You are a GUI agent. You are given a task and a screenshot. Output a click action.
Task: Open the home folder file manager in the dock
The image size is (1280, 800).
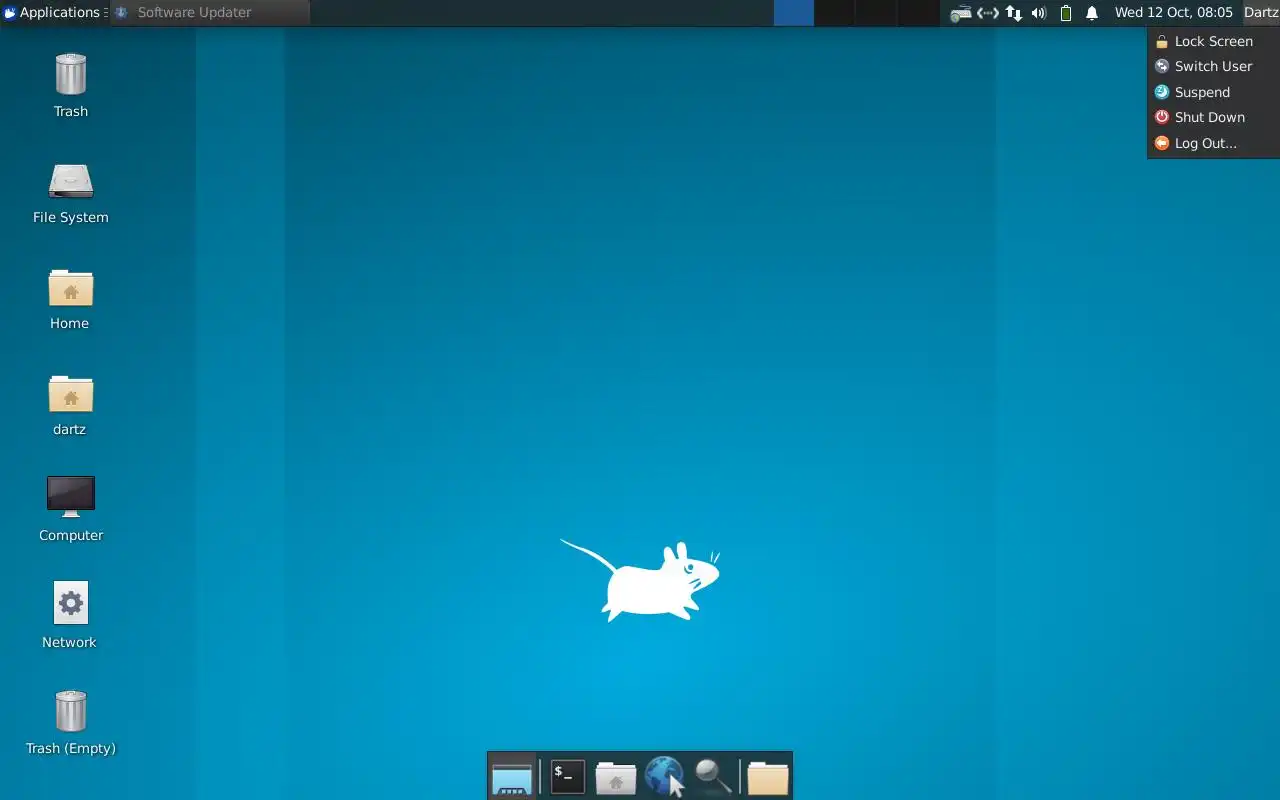pyautogui.click(x=616, y=777)
